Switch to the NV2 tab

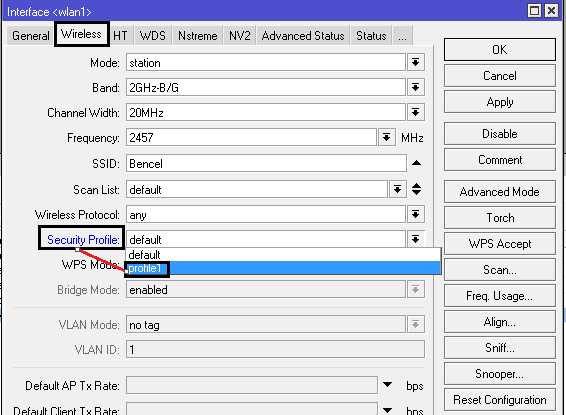click(239, 35)
